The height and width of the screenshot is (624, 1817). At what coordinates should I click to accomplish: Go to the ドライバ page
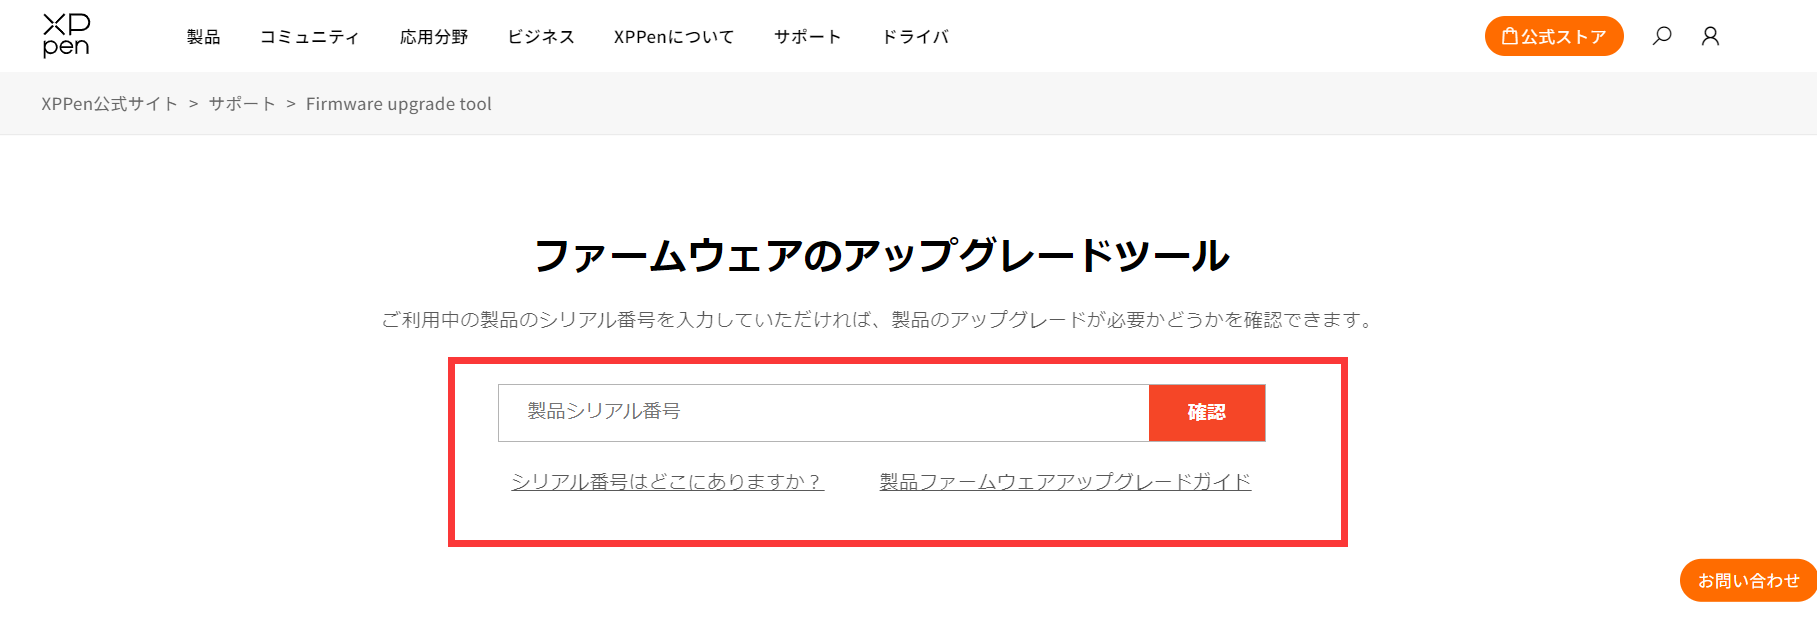[x=915, y=37]
